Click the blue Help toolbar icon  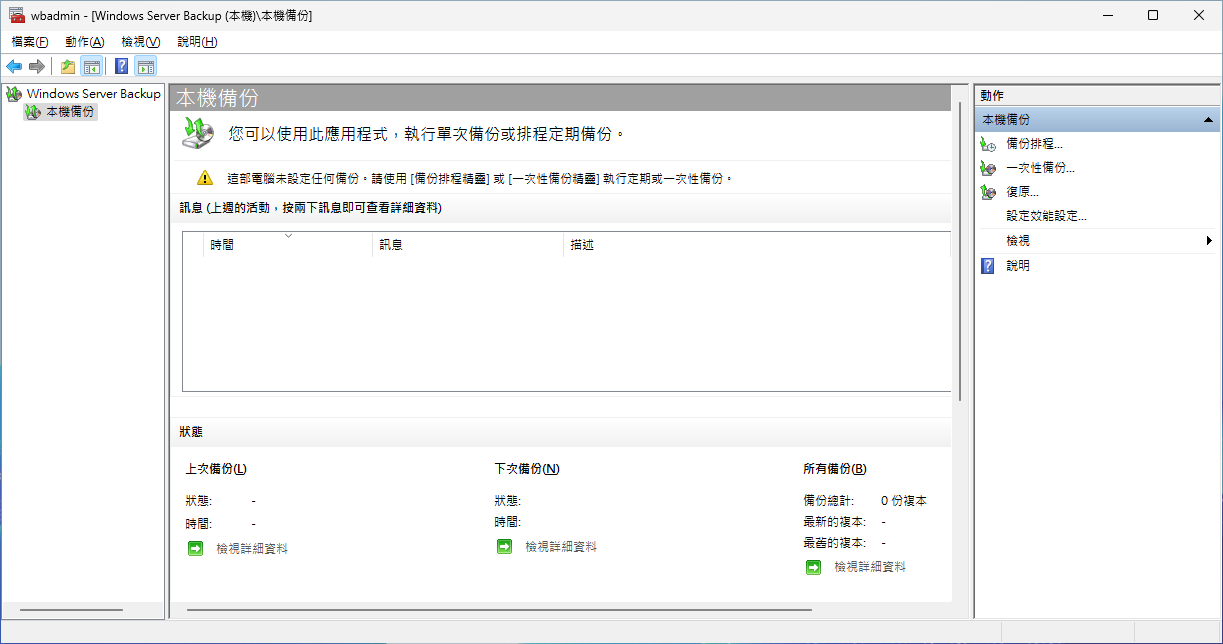pyautogui.click(x=121, y=67)
